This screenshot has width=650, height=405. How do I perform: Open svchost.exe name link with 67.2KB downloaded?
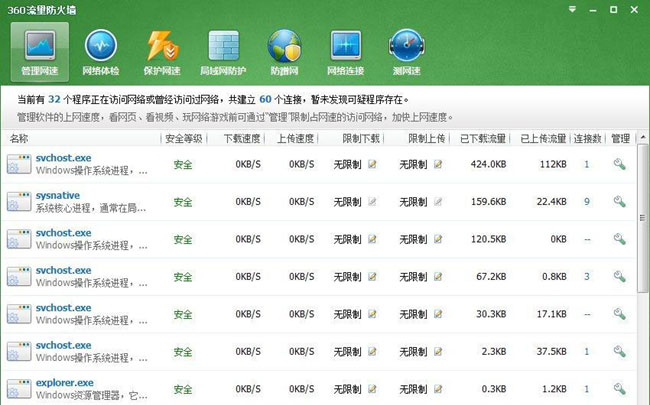click(x=63, y=270)
